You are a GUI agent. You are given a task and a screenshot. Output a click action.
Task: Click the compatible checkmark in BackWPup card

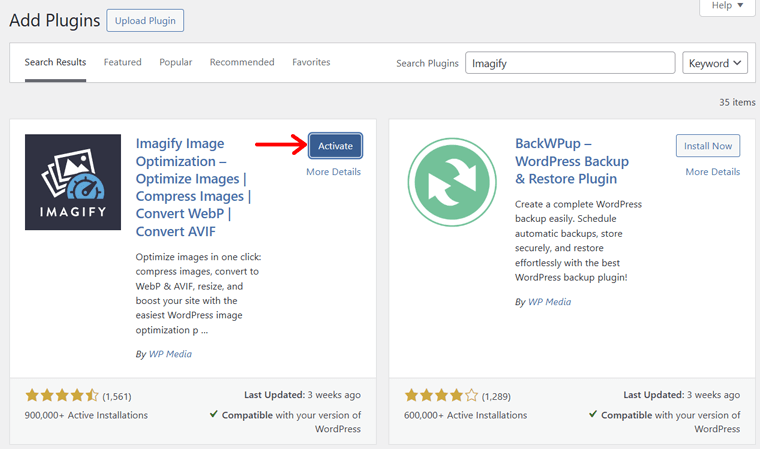[x=592, y=414]
